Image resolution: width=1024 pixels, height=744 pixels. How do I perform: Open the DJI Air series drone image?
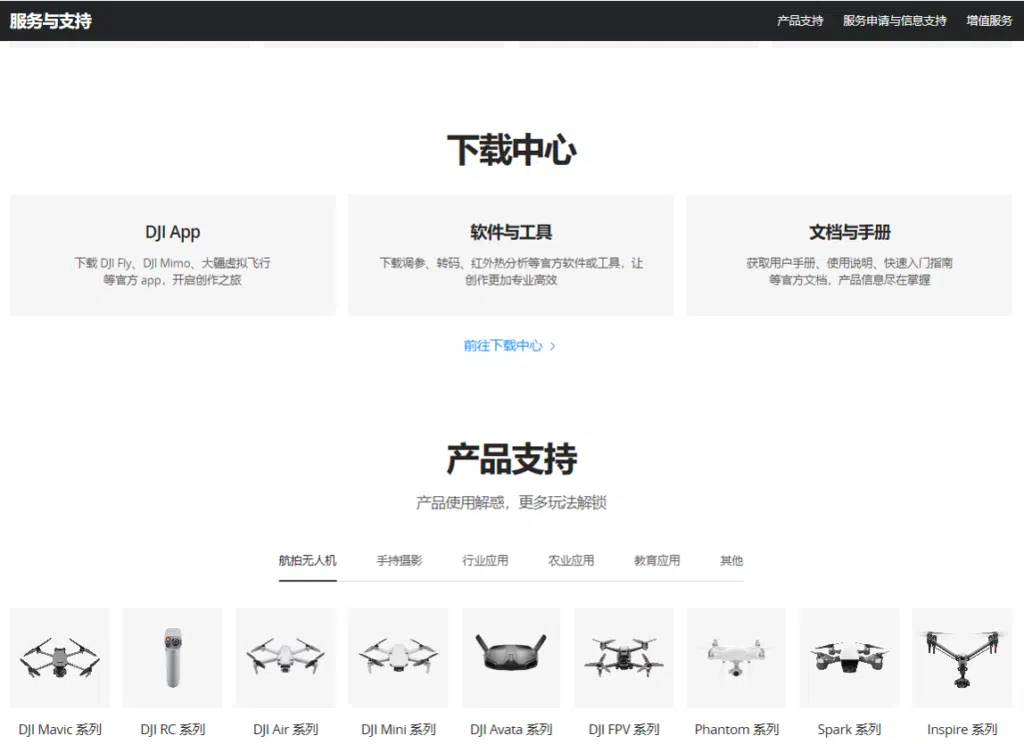(x=285, y=658)
